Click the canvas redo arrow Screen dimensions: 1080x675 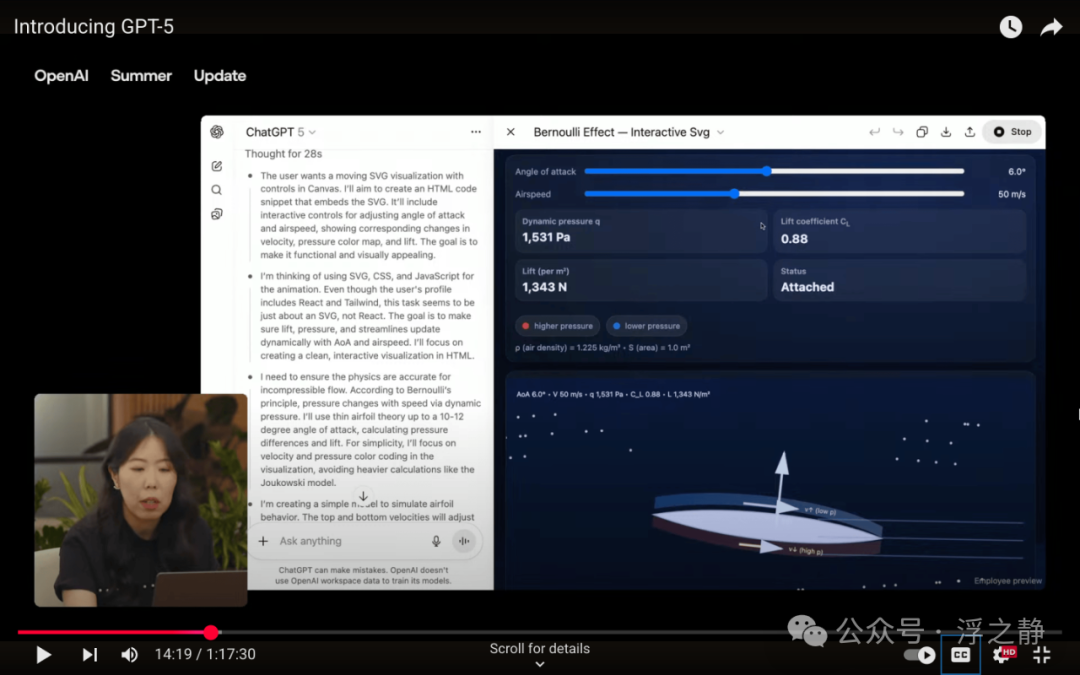(898, 132)
